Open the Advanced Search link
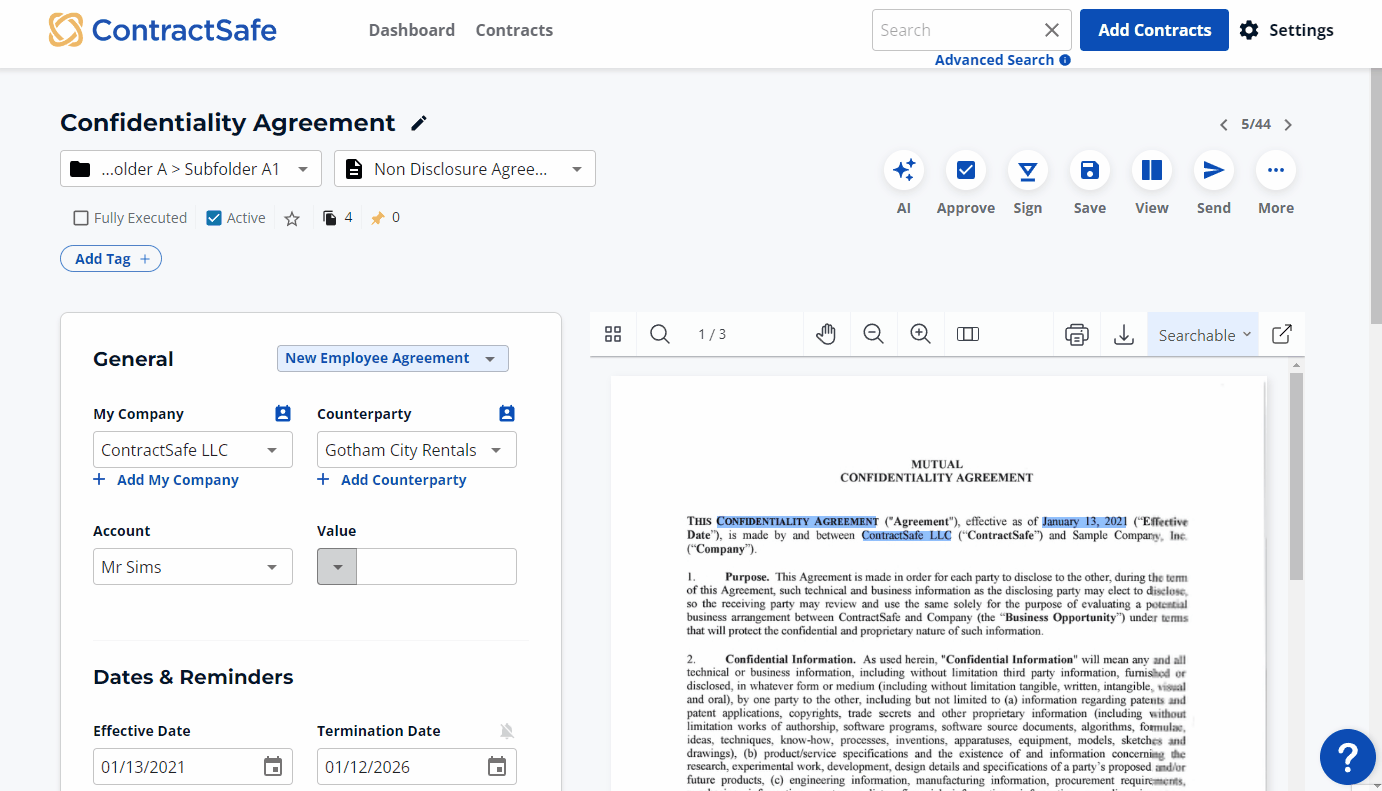The image size is (1382, 791). tap(994, 60)
